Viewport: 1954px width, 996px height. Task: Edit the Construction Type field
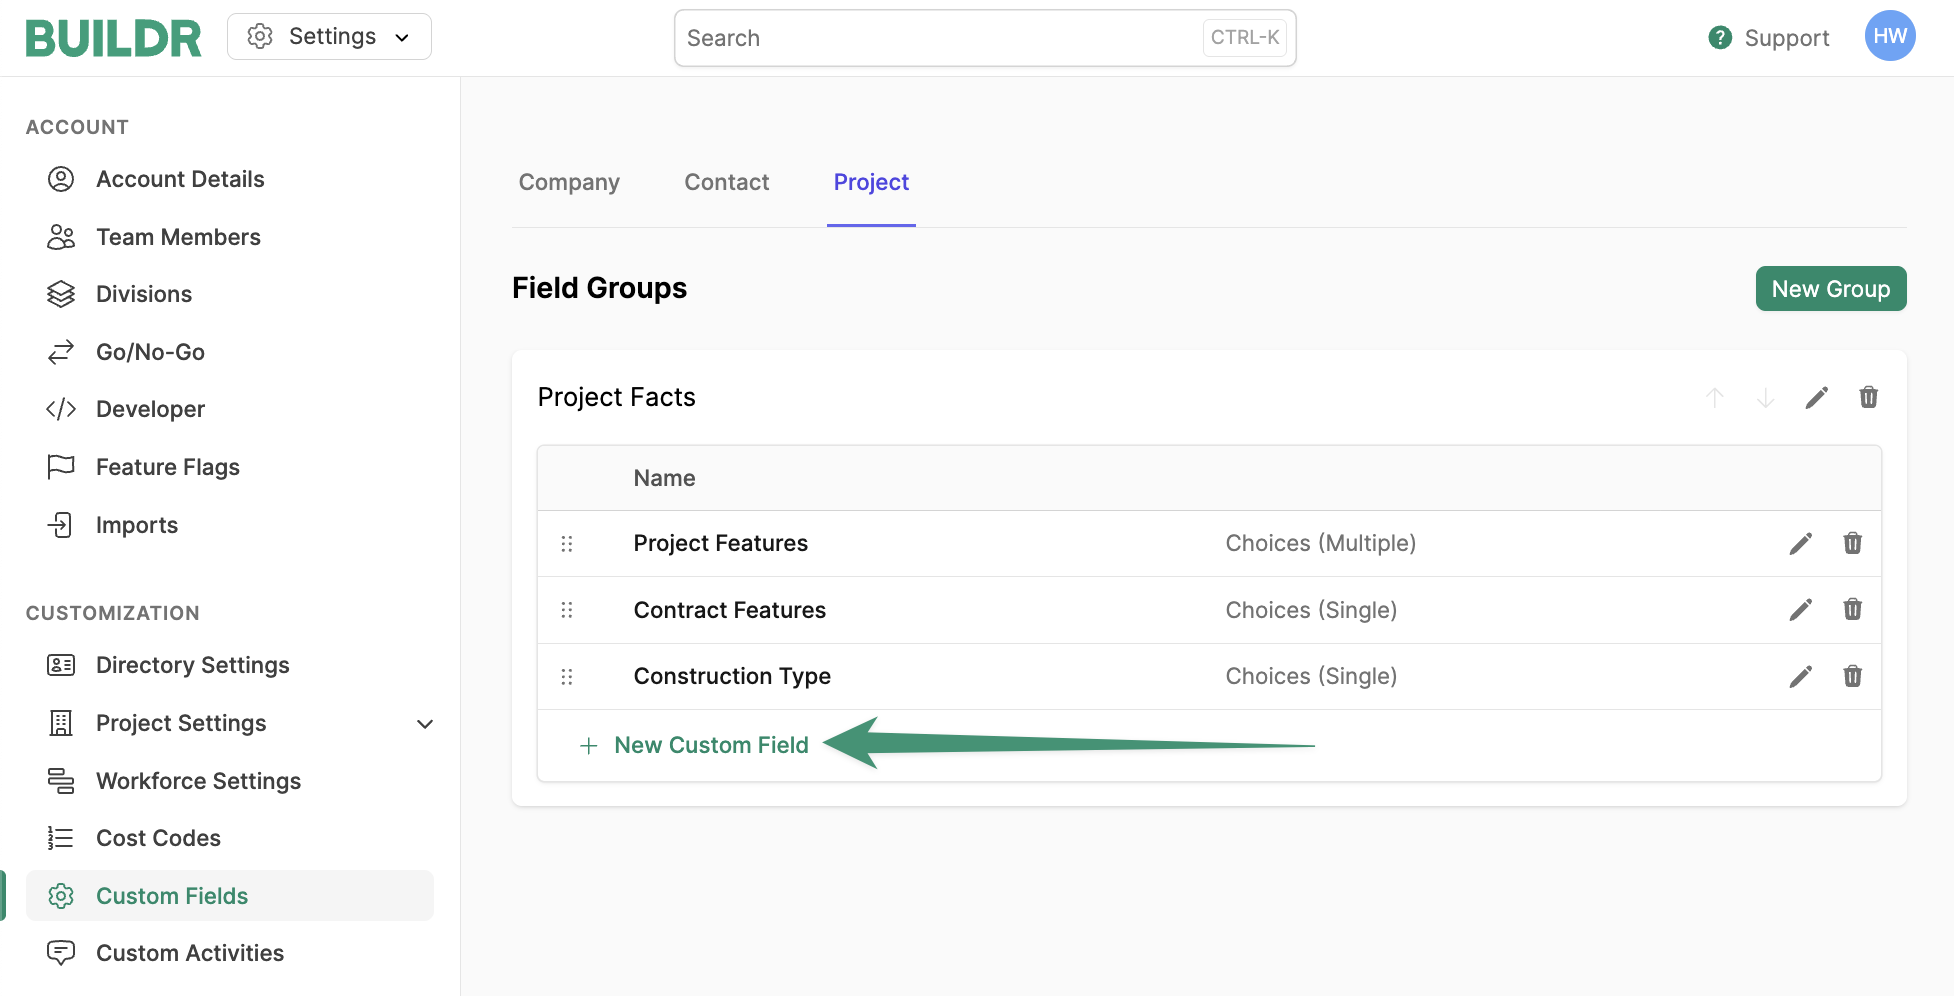coord(1800,676)
